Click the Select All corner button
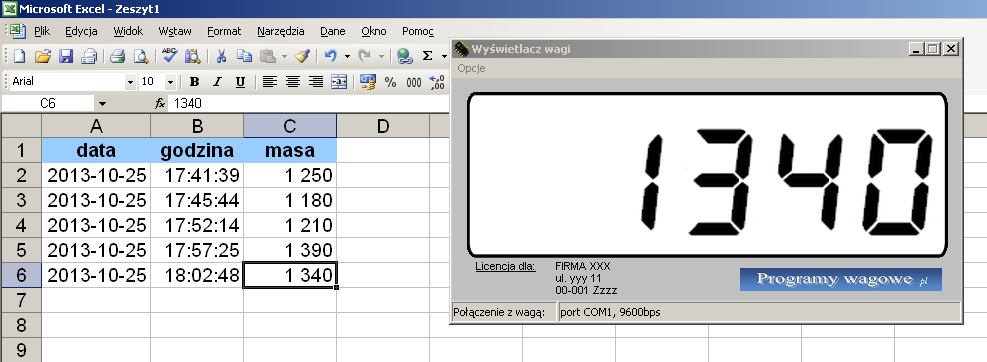 click(x=21, y=126)
